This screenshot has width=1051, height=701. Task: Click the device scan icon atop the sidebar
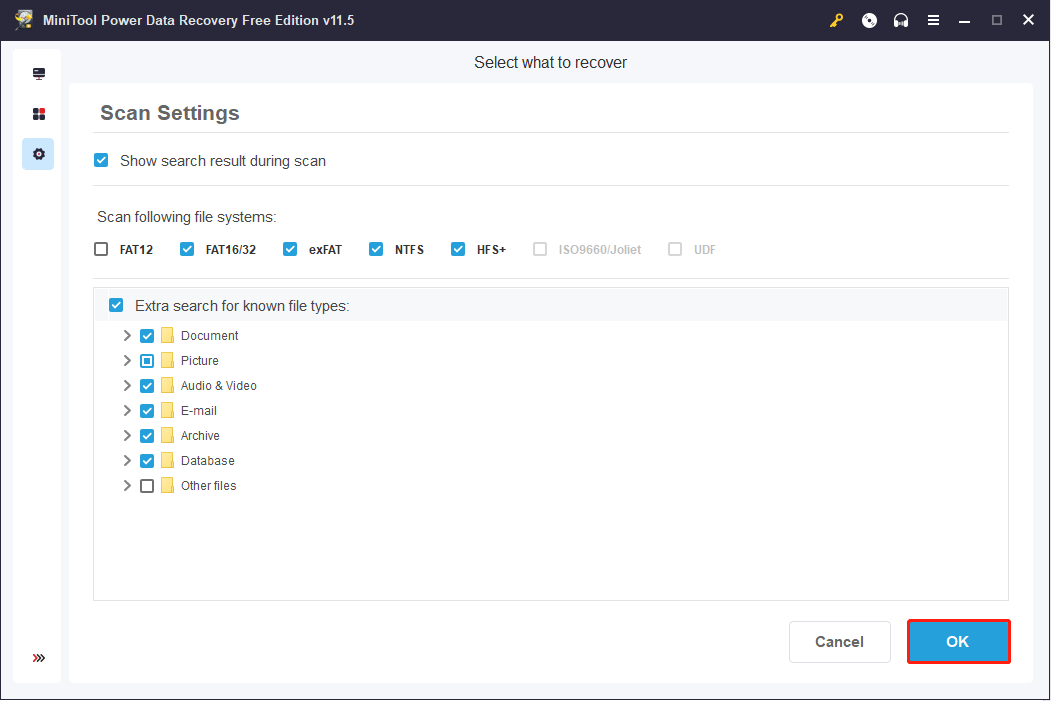click(38, 73)
